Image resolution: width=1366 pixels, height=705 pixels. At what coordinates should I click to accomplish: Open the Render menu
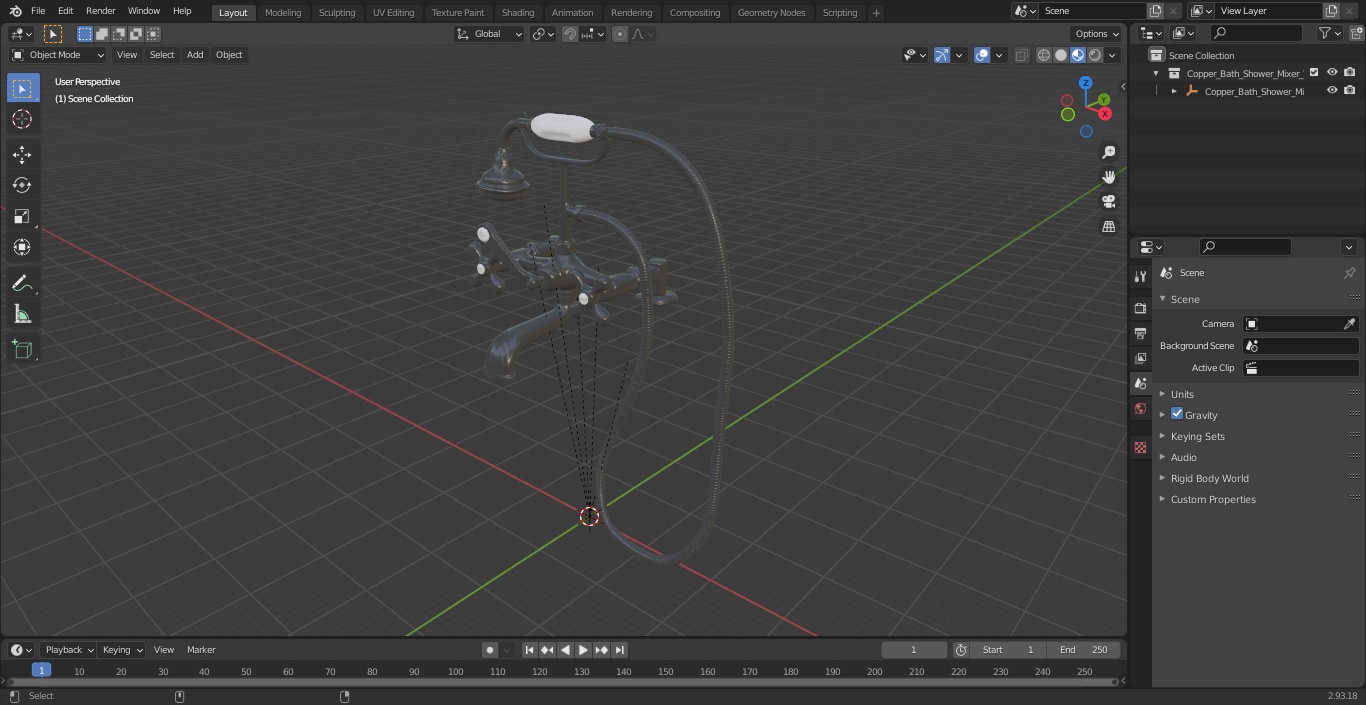coord(100,11)
